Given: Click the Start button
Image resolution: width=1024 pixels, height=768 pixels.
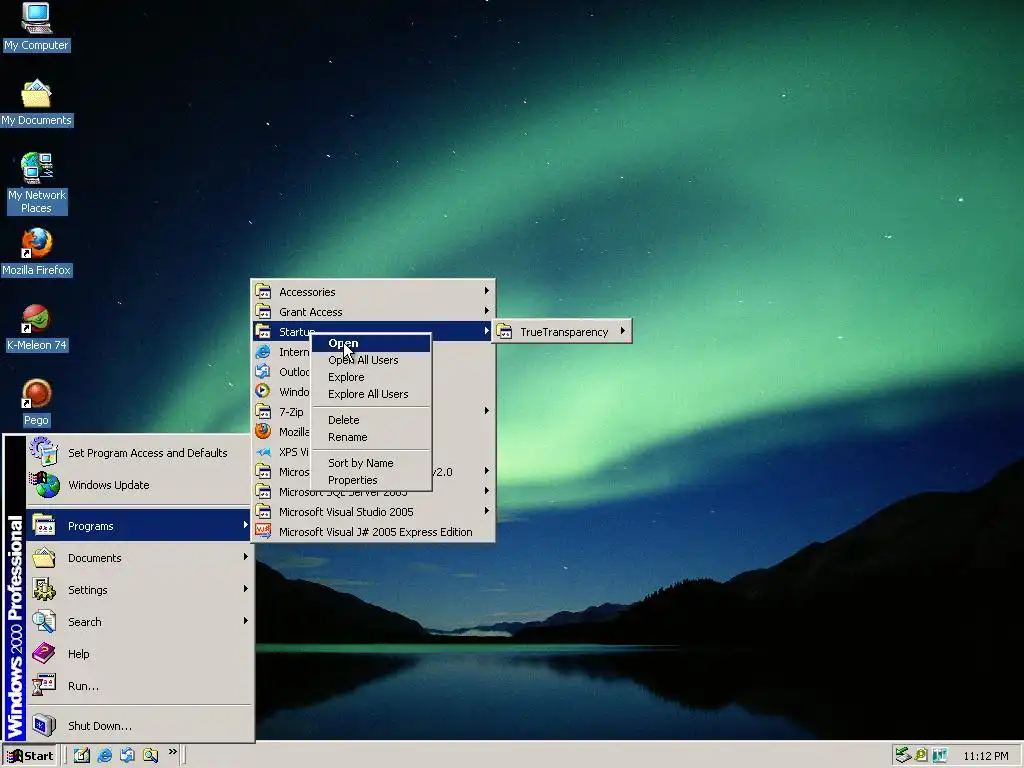Looking at the screenshot, I should click(x=30, y=756).
